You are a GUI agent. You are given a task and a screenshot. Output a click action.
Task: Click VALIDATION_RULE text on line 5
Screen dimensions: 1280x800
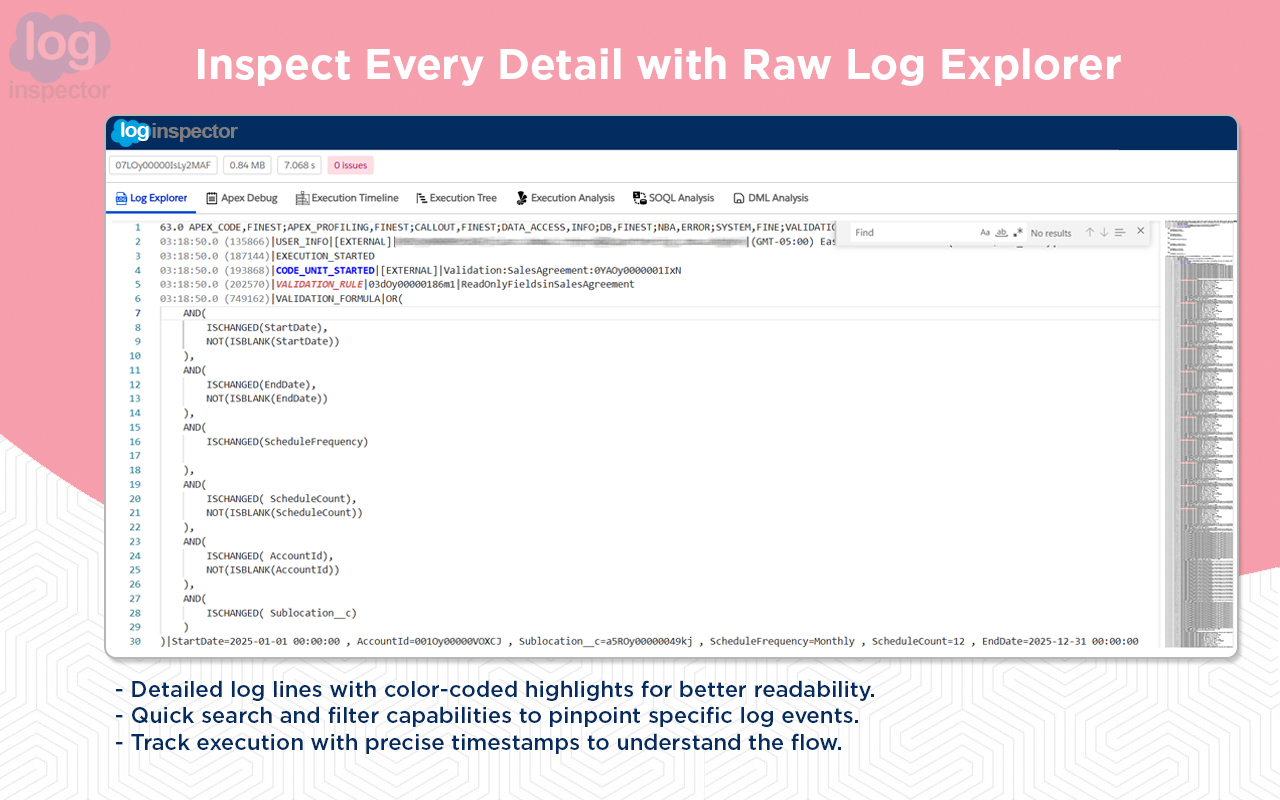pyautogui.click(x=320, y=284)
